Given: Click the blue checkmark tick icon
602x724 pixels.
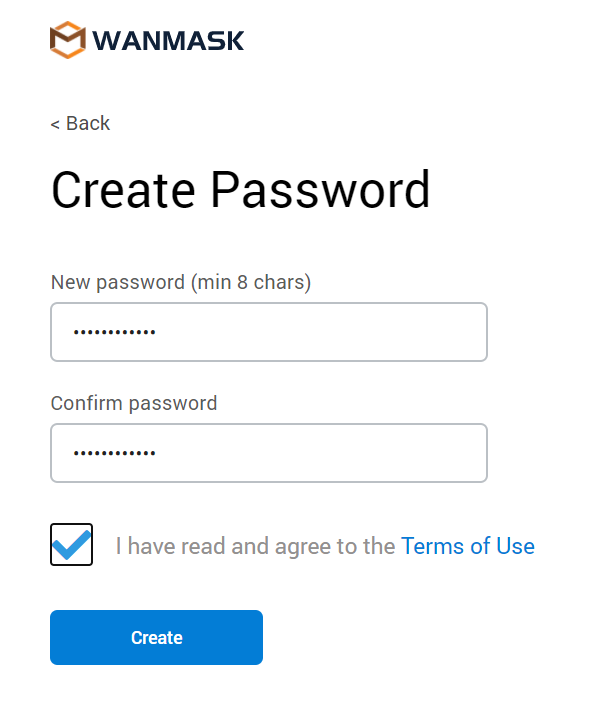Looking at the screenshot, I should (72, 544).
